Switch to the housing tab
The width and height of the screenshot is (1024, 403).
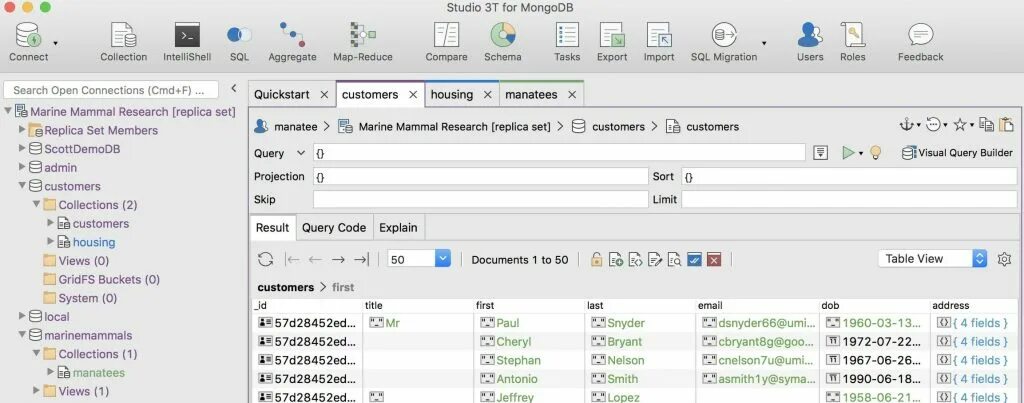[452, 95]
